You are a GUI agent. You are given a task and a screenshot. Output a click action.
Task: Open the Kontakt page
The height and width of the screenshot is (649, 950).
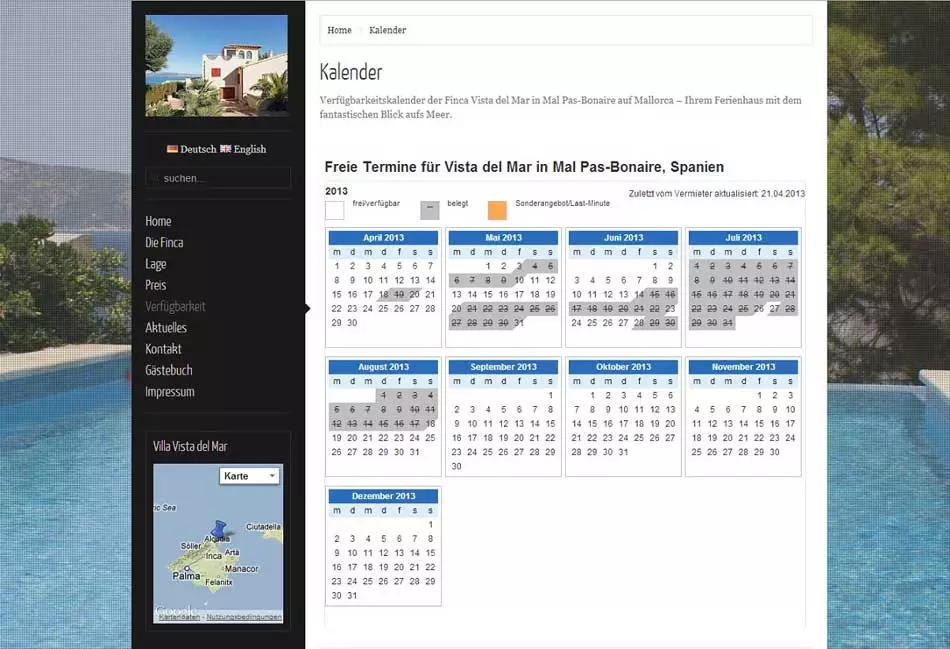coord(164,349)
